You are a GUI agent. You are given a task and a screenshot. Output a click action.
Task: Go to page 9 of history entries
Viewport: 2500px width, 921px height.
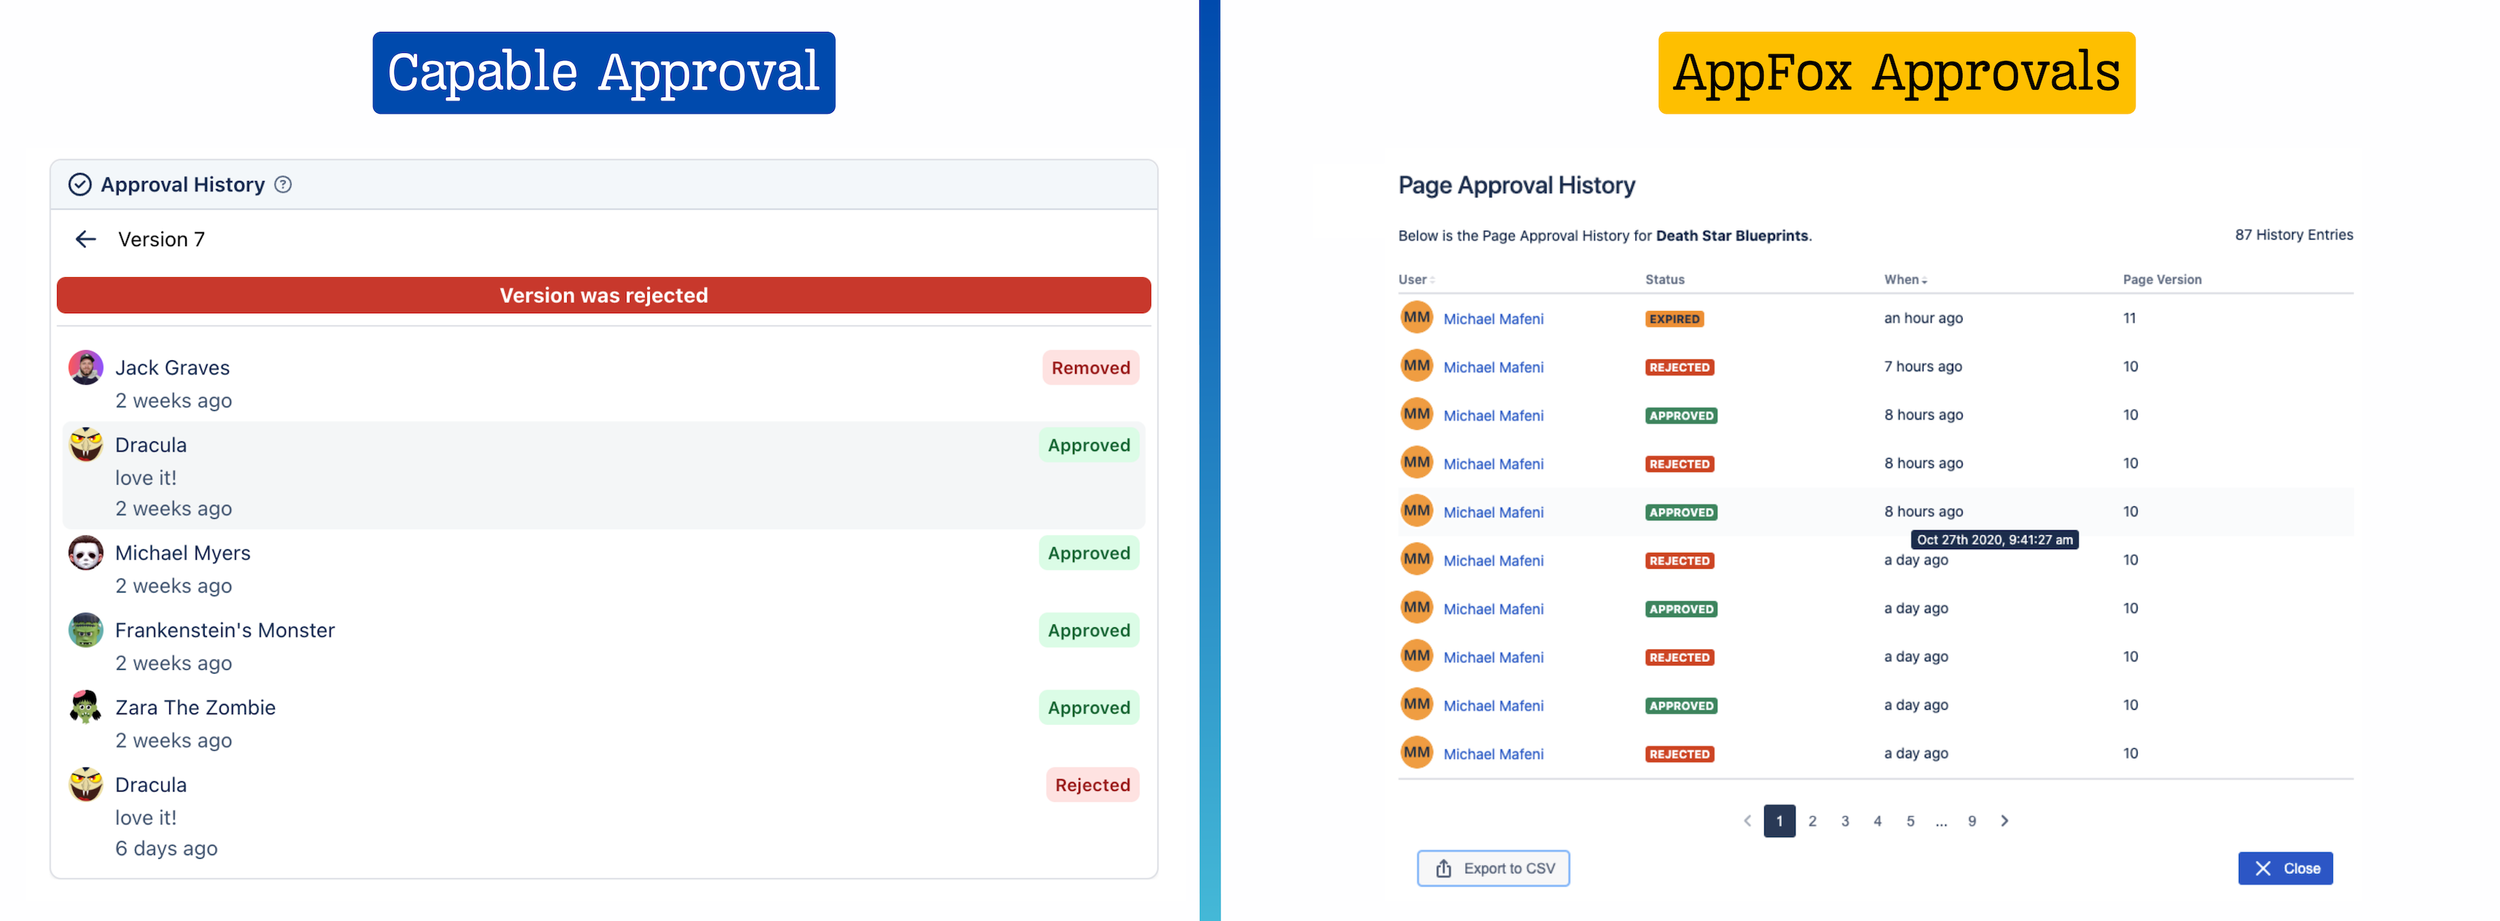(1972, 821)
